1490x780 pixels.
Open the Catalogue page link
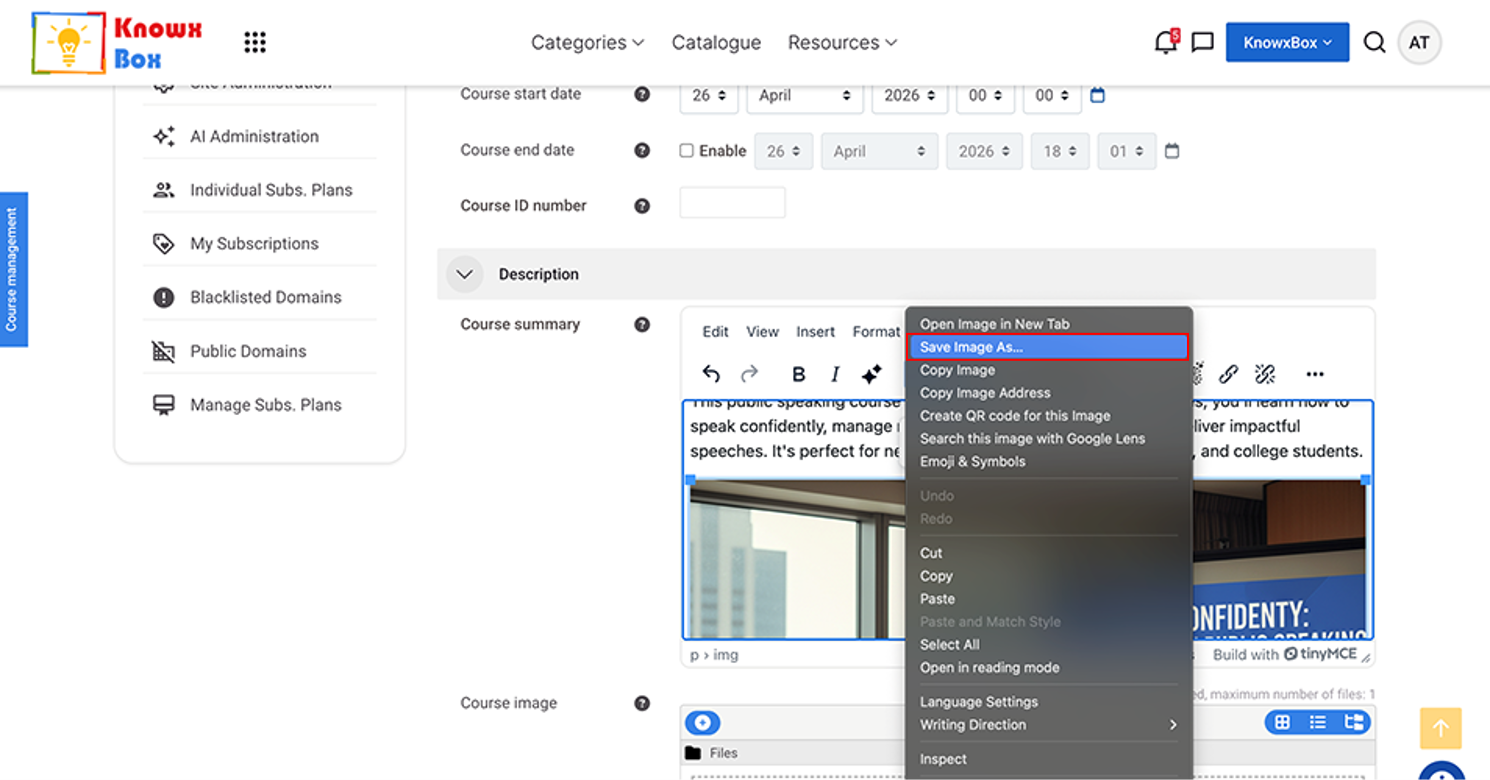pos(716,42)
